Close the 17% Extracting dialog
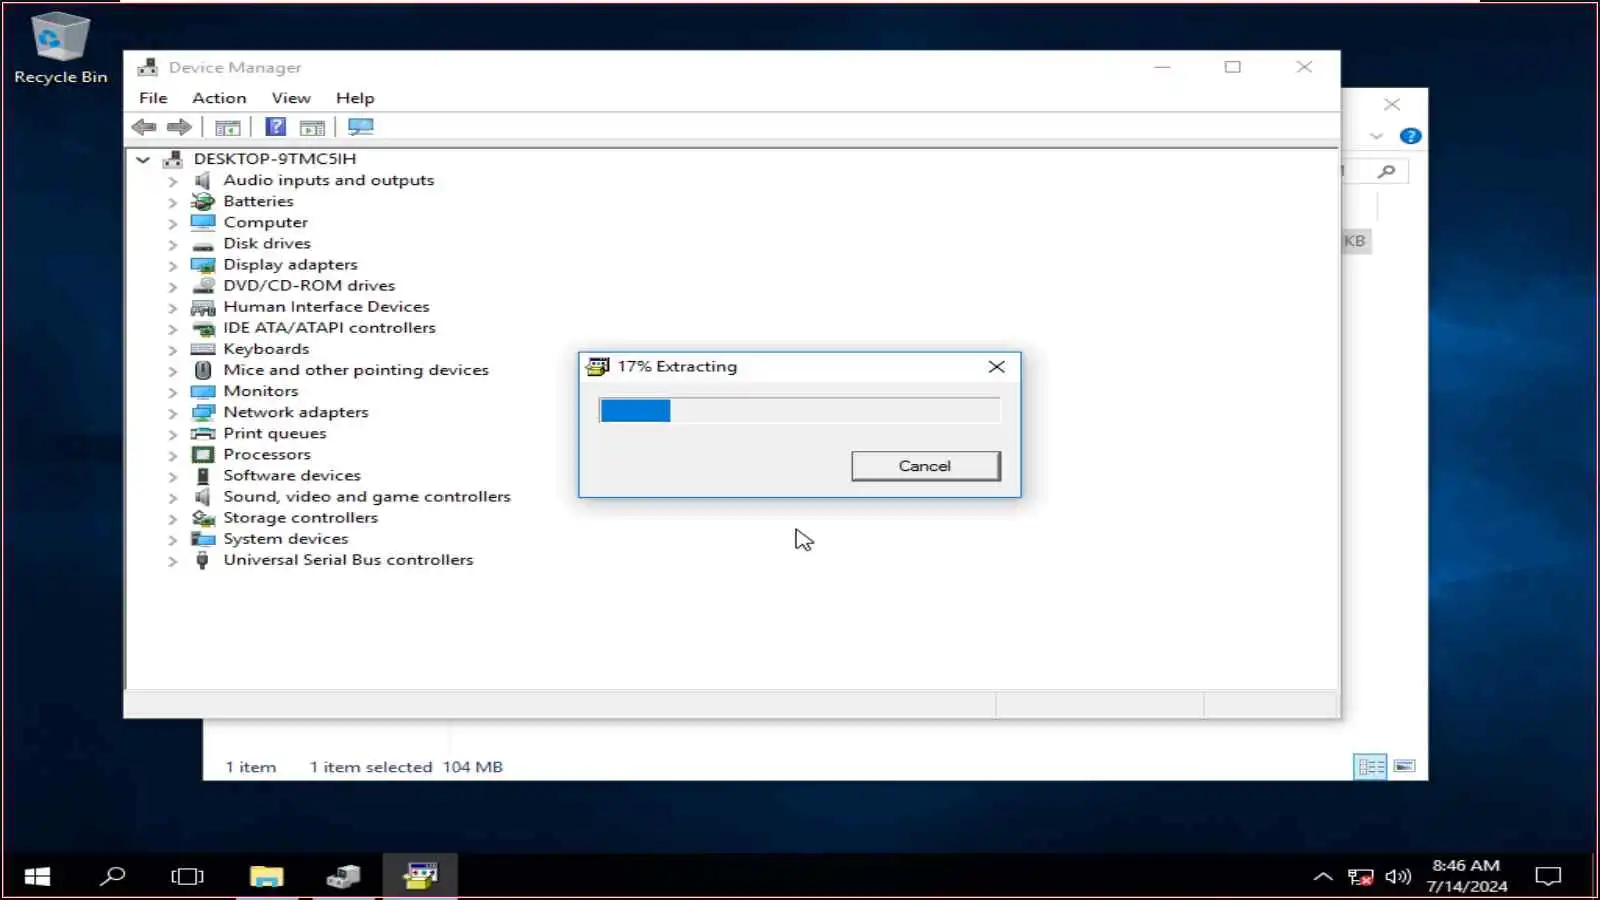This screenshot has width=1600, height=900. [996, 367]
